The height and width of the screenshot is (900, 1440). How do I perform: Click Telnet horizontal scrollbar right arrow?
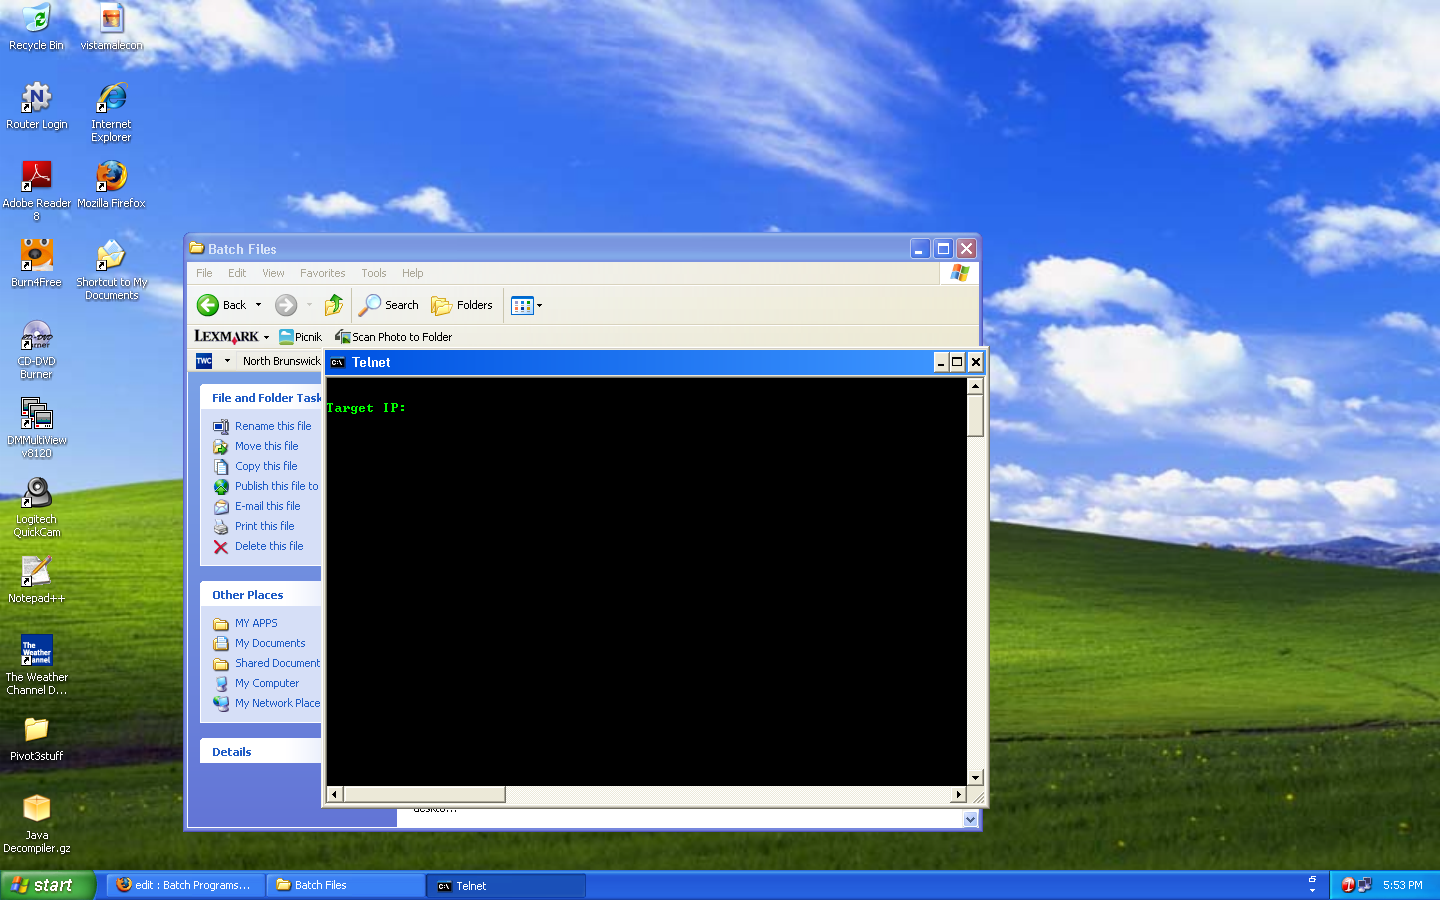(958, 794)
